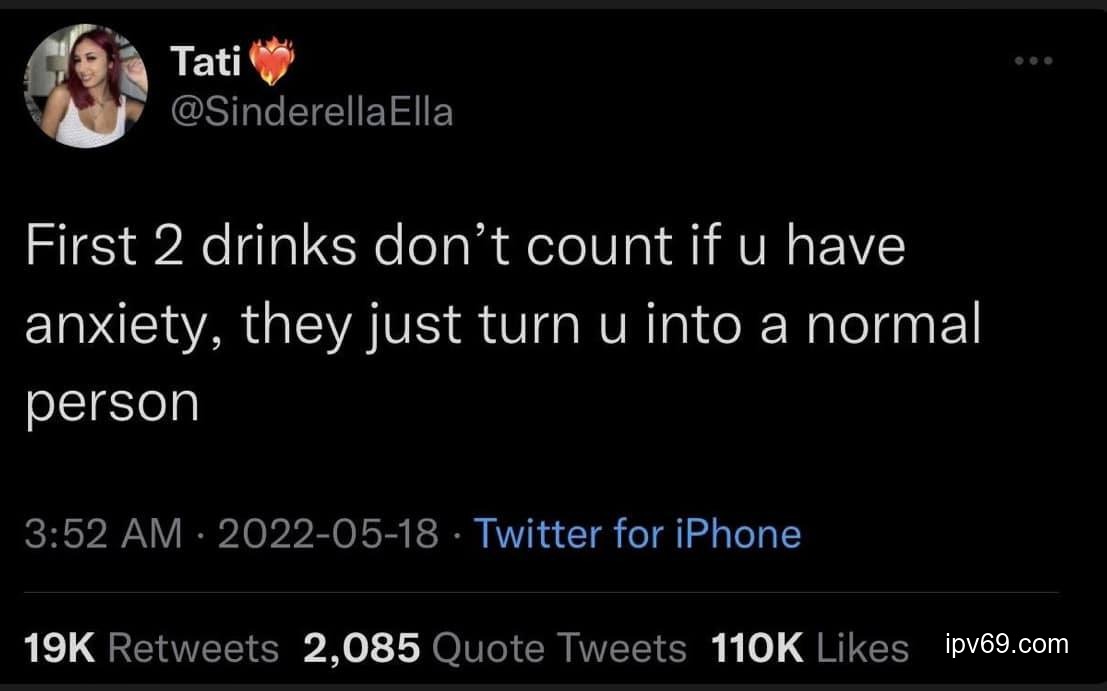
Task: Click the word "person" in the tweet
Action: pyautogui.click(x=112, y=402)
